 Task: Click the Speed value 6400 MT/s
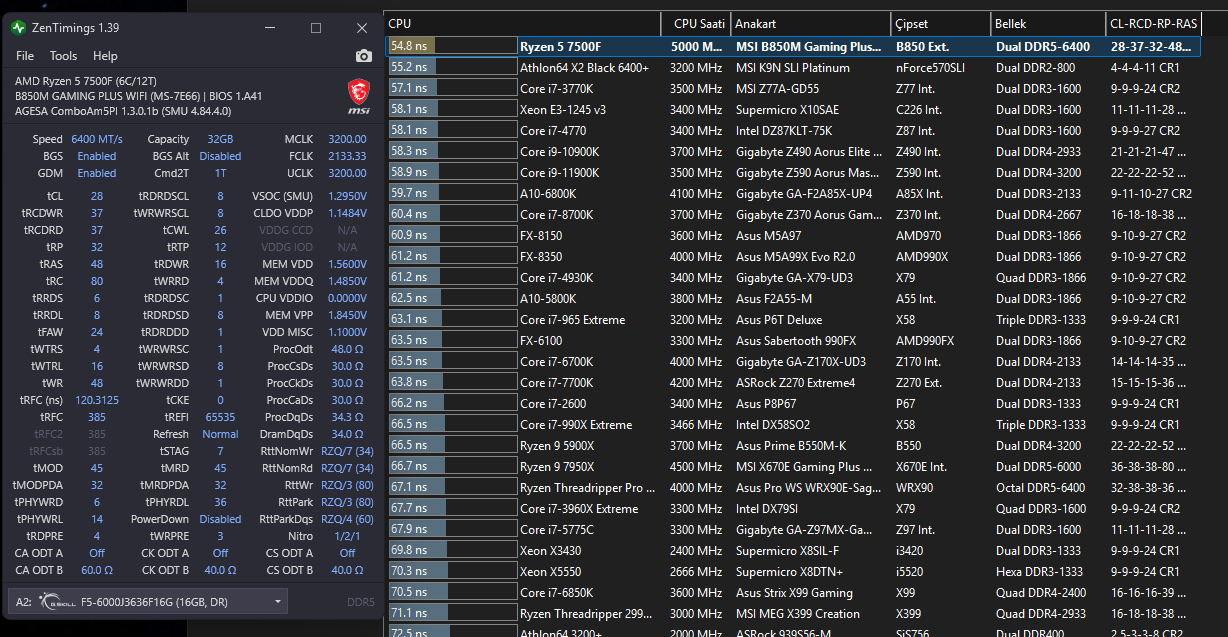tap(97, 139)
